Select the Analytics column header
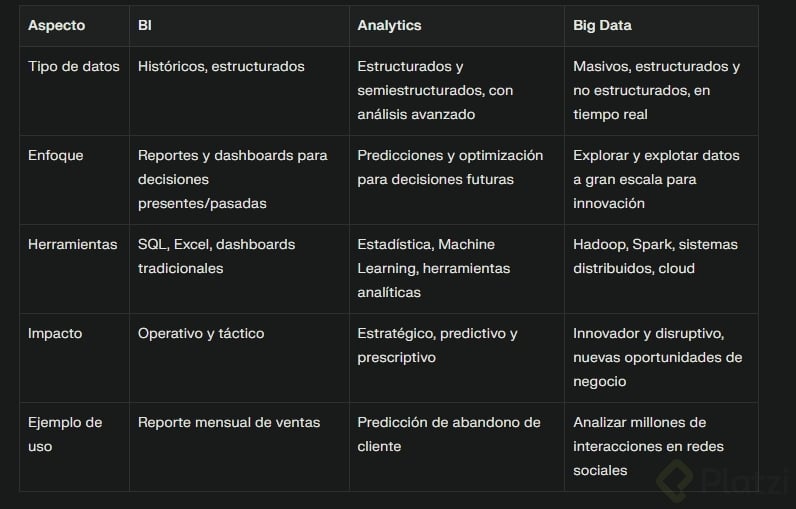The image size is (796, 509). coord(389,25)
